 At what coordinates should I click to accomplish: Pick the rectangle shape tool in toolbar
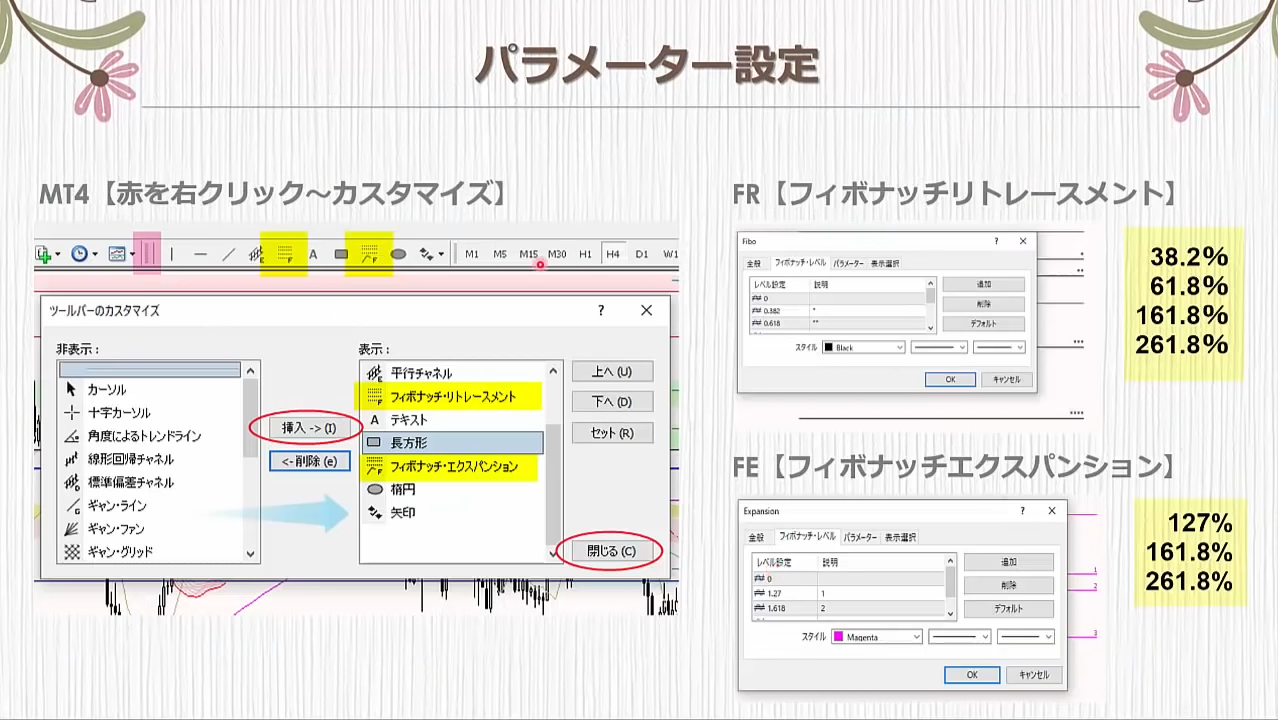pyautogui.click(x=341, y=254)
